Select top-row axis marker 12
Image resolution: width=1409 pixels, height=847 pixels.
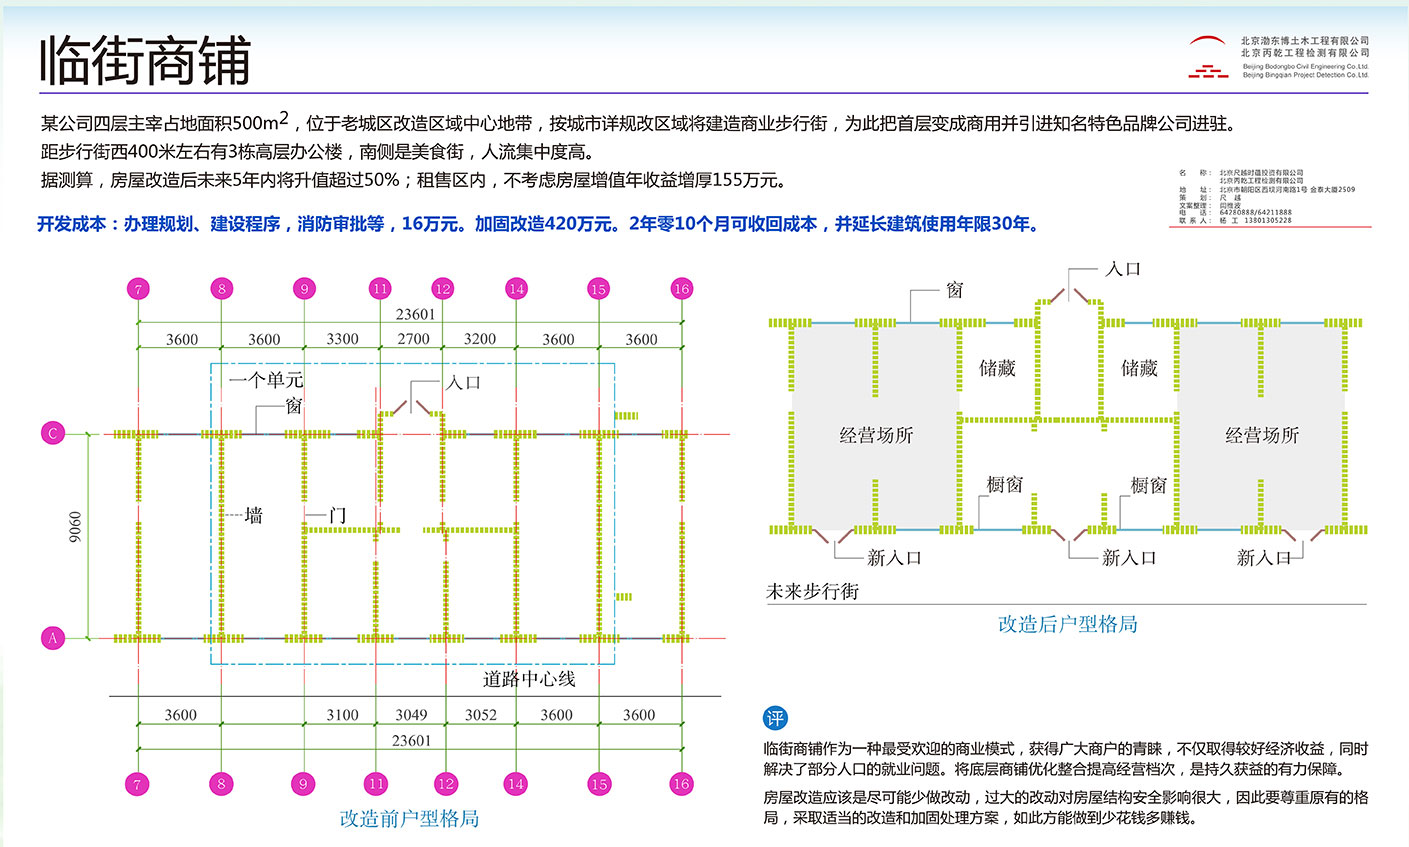(442, 289)
